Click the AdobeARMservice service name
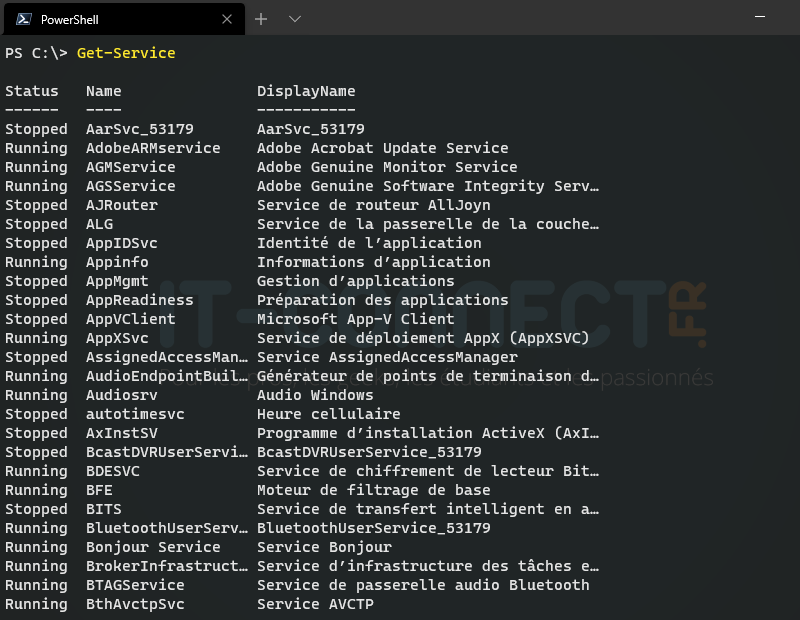Screen dimensions: 800x620 pyautogui.click(x=153, y=148)
